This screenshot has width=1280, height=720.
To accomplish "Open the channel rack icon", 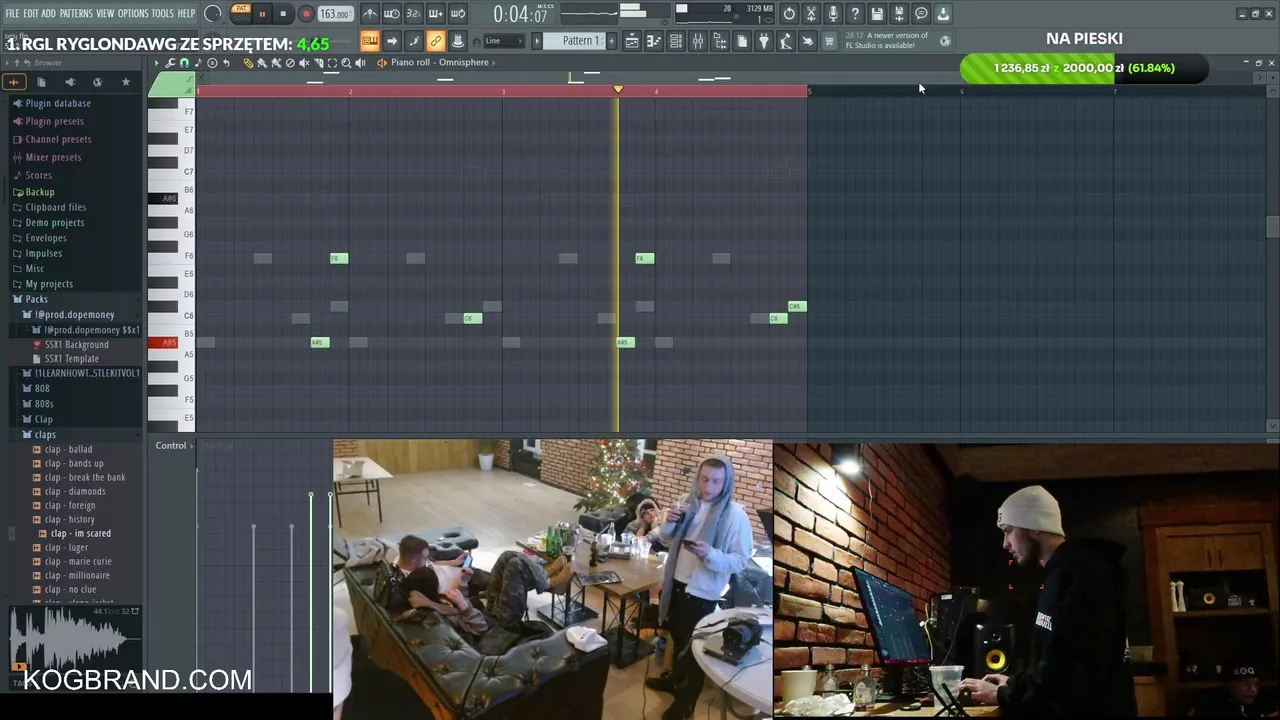I will 676,41.
